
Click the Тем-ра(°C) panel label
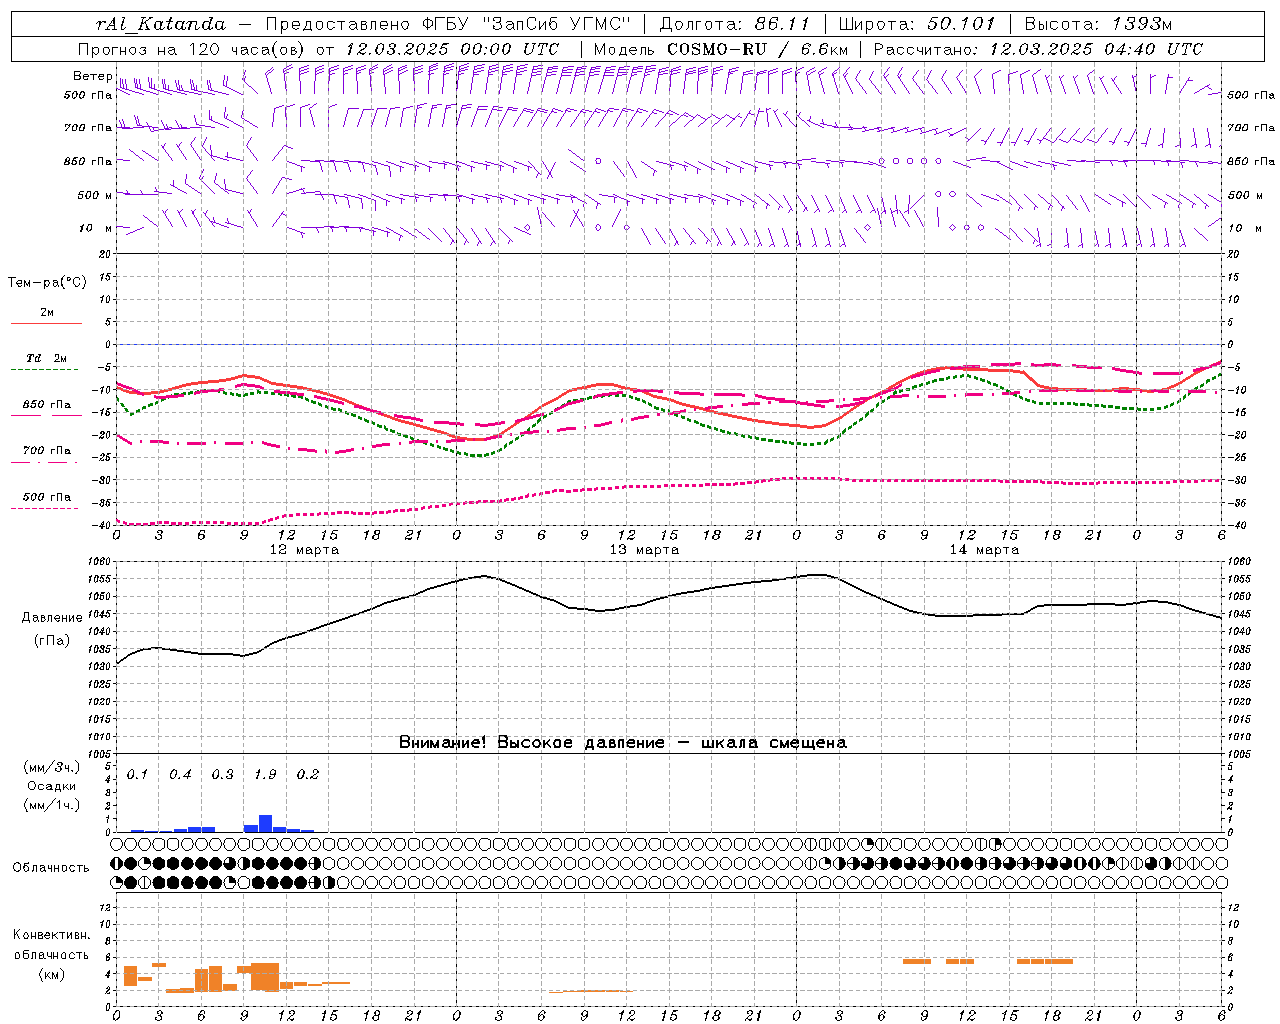pos(47,283)
